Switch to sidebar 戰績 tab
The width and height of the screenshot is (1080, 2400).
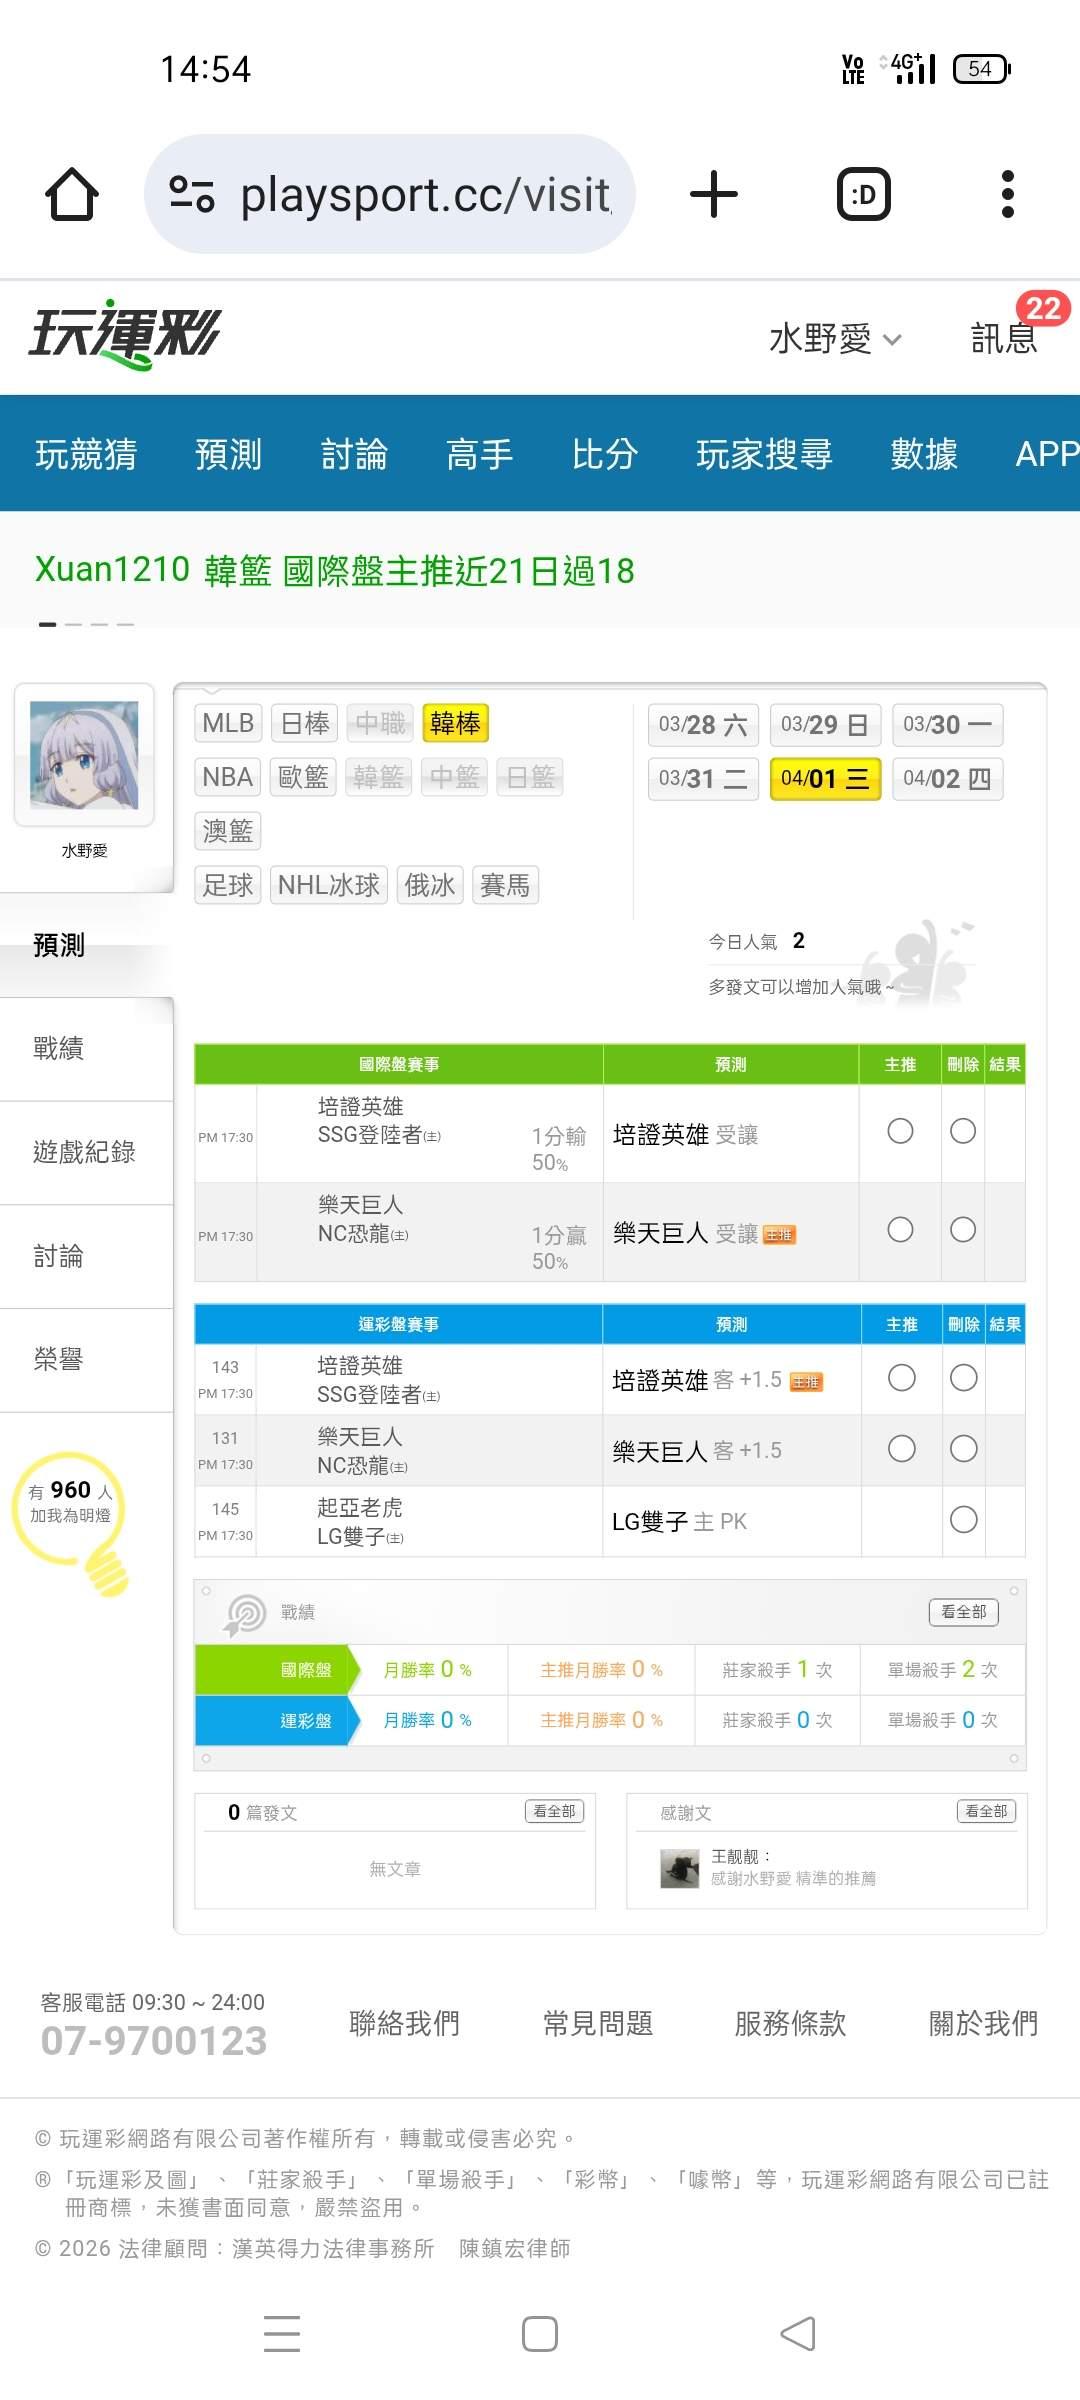click(86, 1048)
